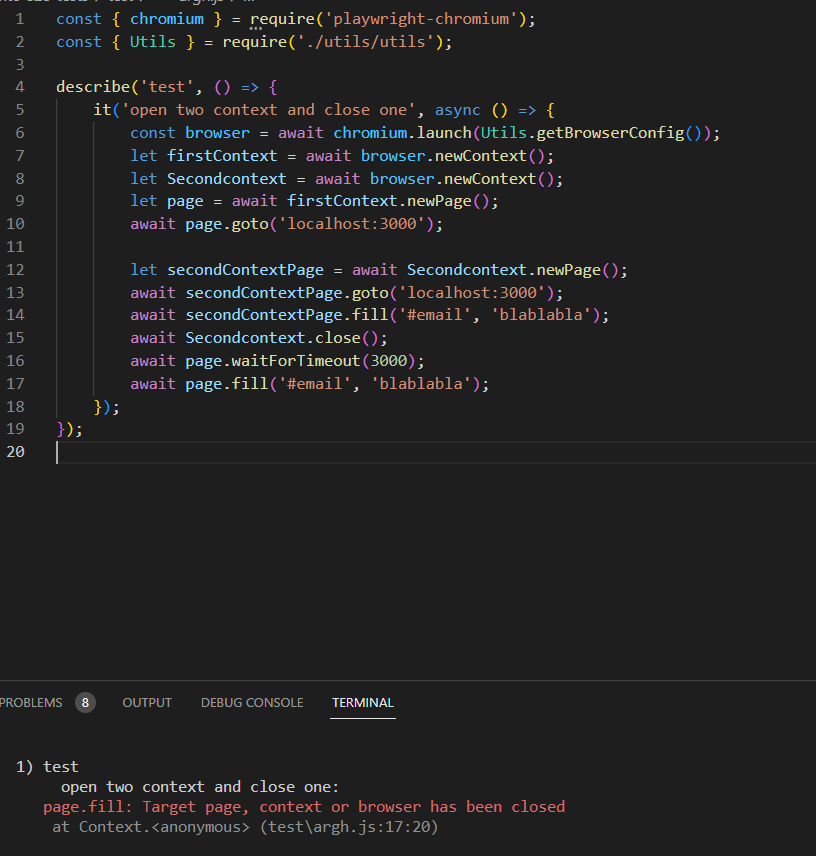816x856 pixels.
Task: Click the problems count badge showing 8
Action: click(85, 702)
